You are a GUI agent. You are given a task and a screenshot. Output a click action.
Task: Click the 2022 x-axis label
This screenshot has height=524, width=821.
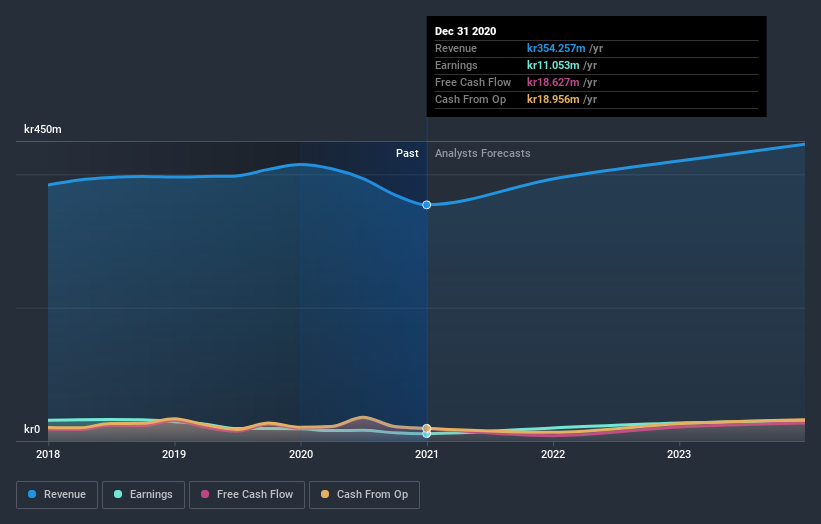[553, 454]
